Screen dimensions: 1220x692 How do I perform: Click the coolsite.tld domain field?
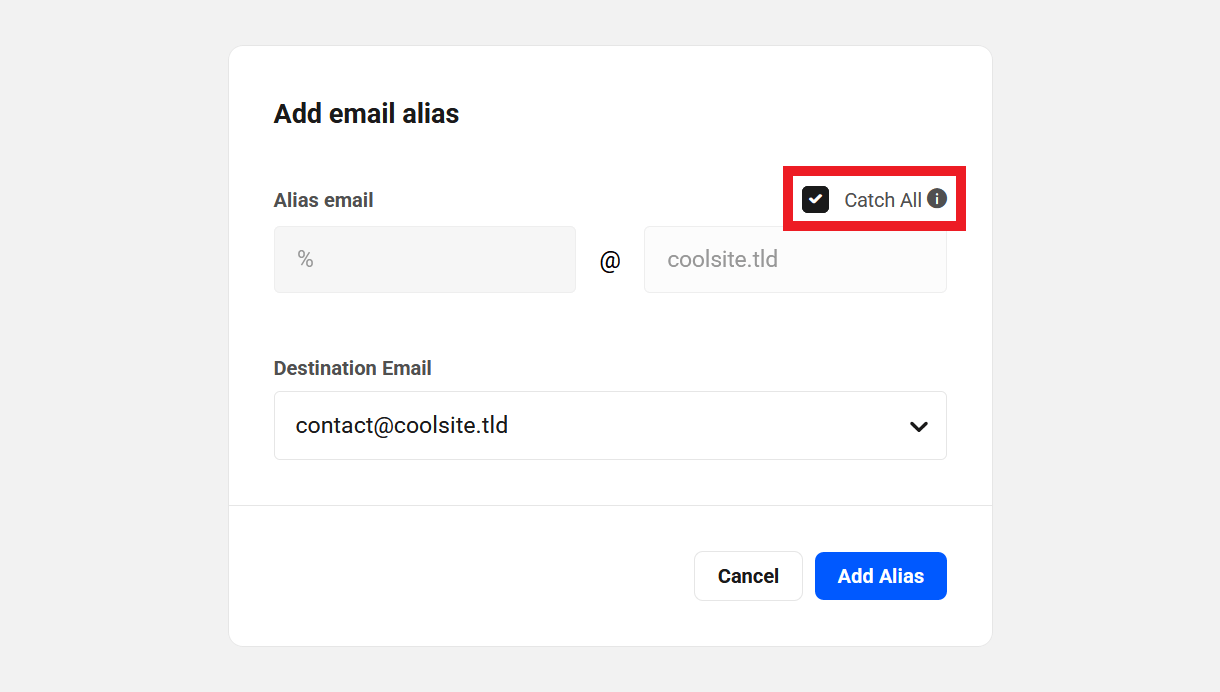(x=795, y=260)
